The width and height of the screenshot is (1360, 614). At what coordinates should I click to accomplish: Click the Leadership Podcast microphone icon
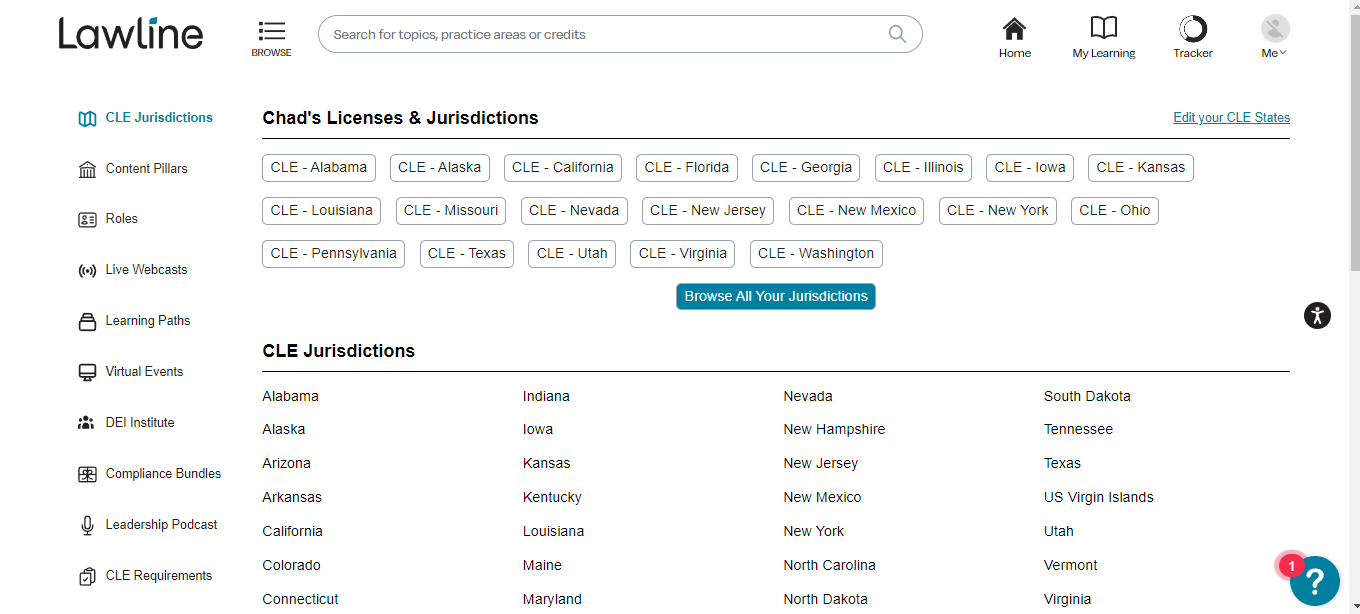[x=87, y=525]
